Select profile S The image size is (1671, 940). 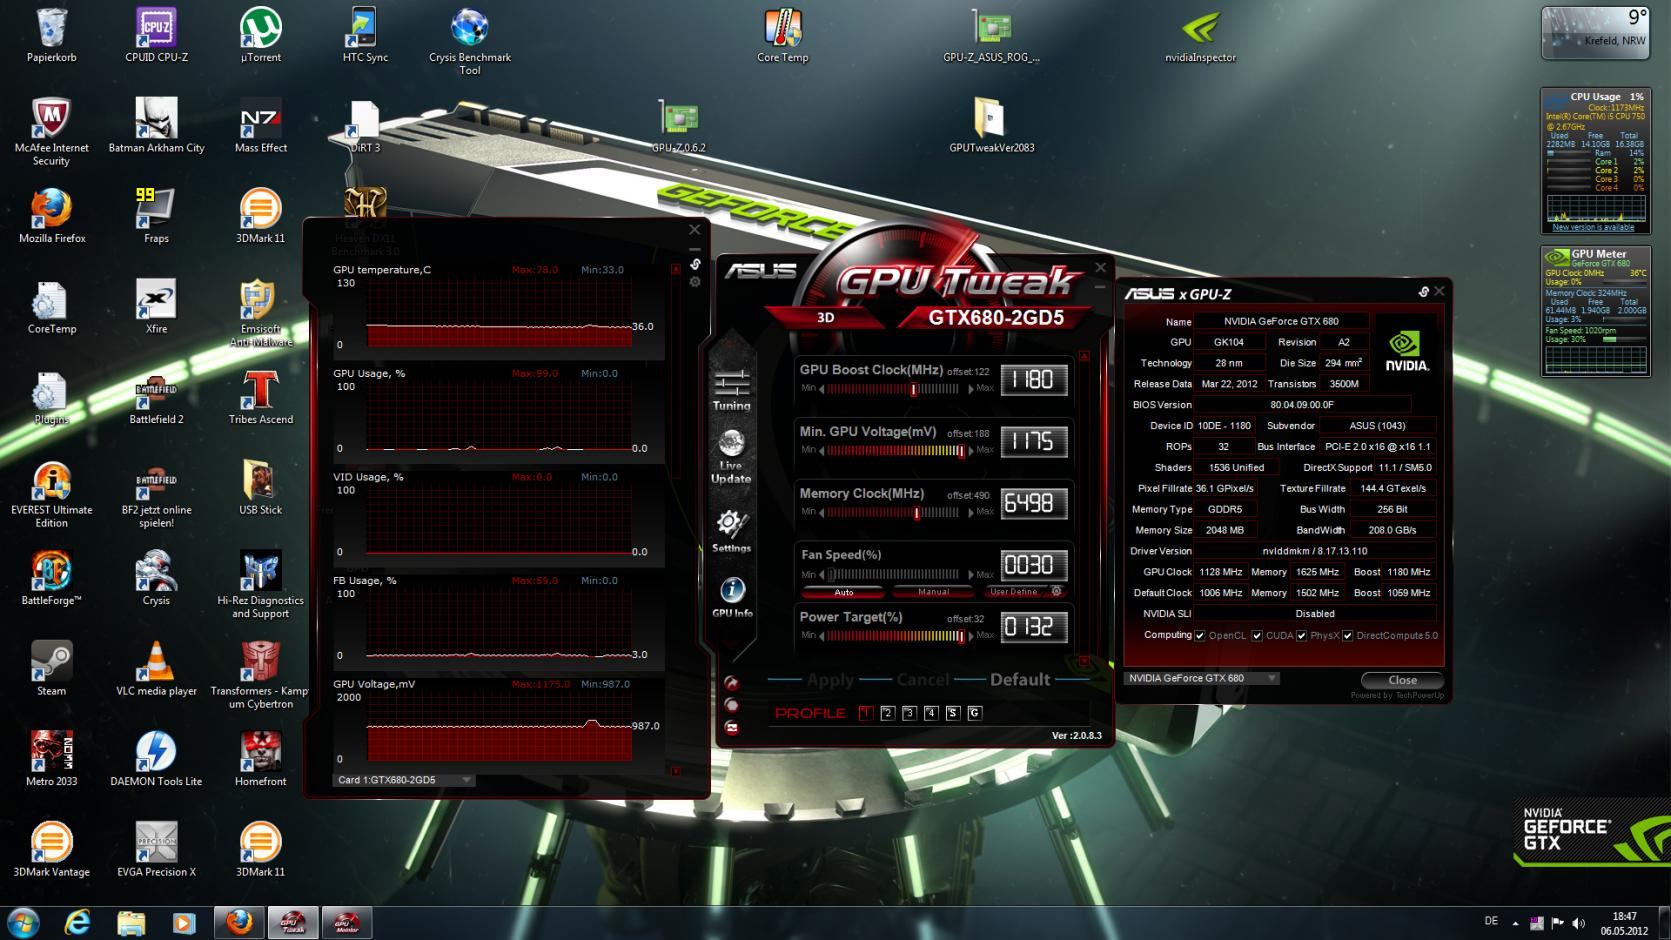click(953, 713)
